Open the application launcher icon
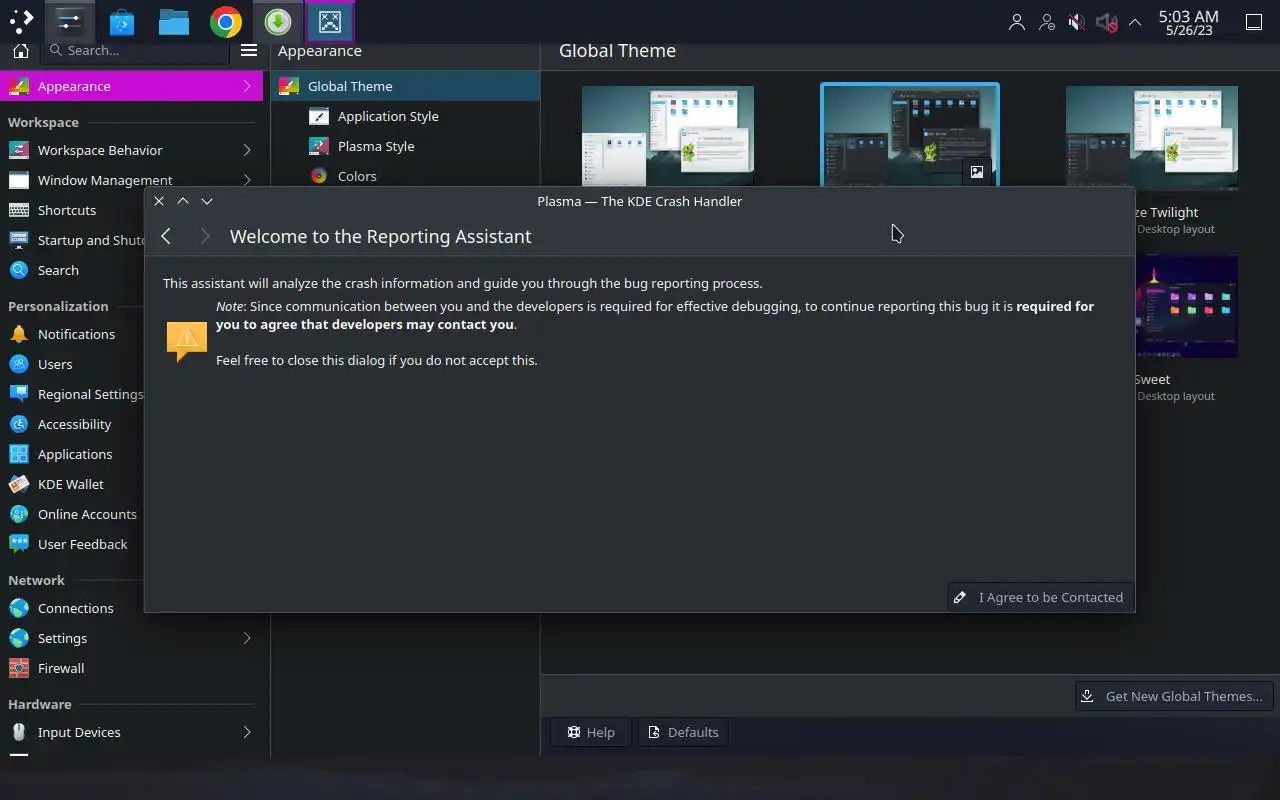The width and height of the screenshot is (1280, 800). (x=21, y=21)
